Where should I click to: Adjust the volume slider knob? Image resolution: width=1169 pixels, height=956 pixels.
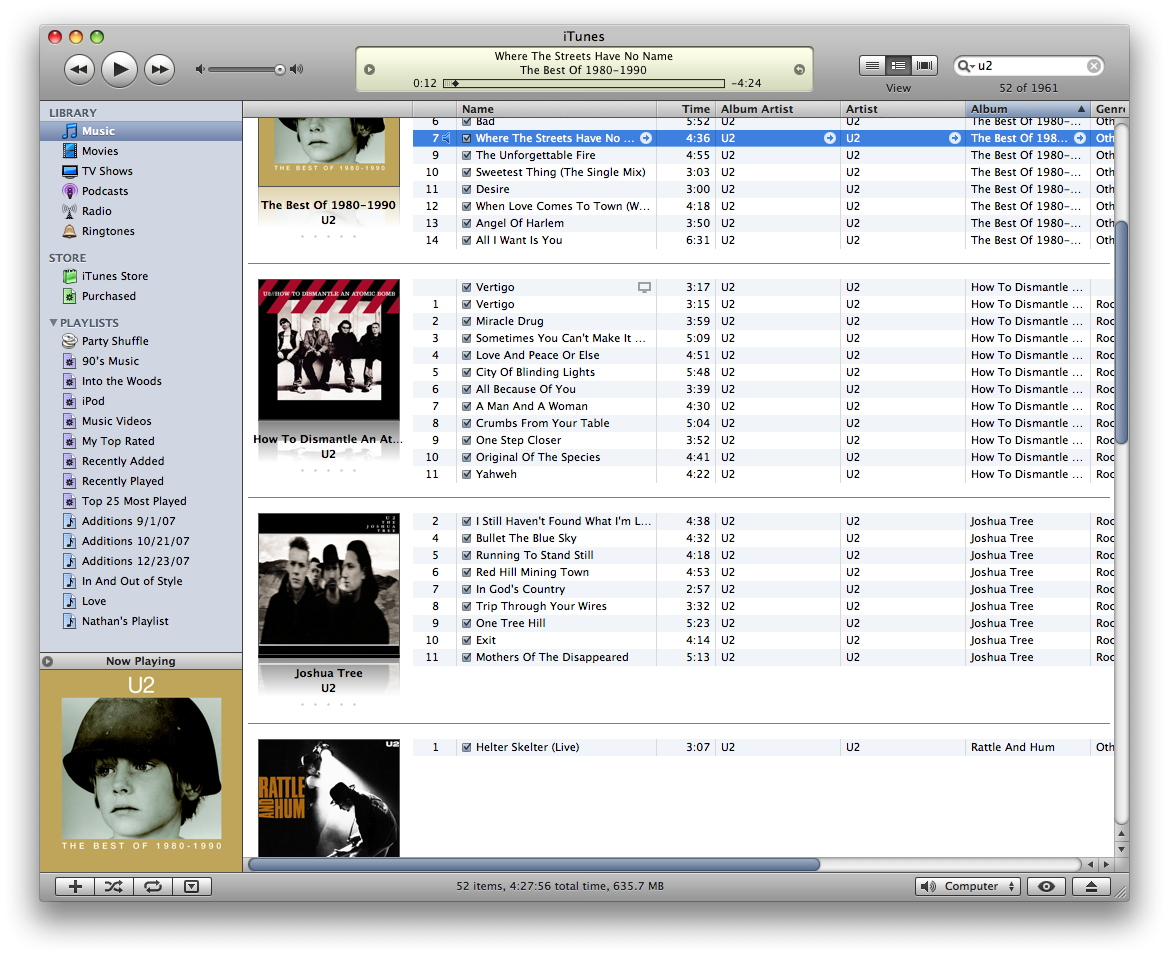[280, 69]
